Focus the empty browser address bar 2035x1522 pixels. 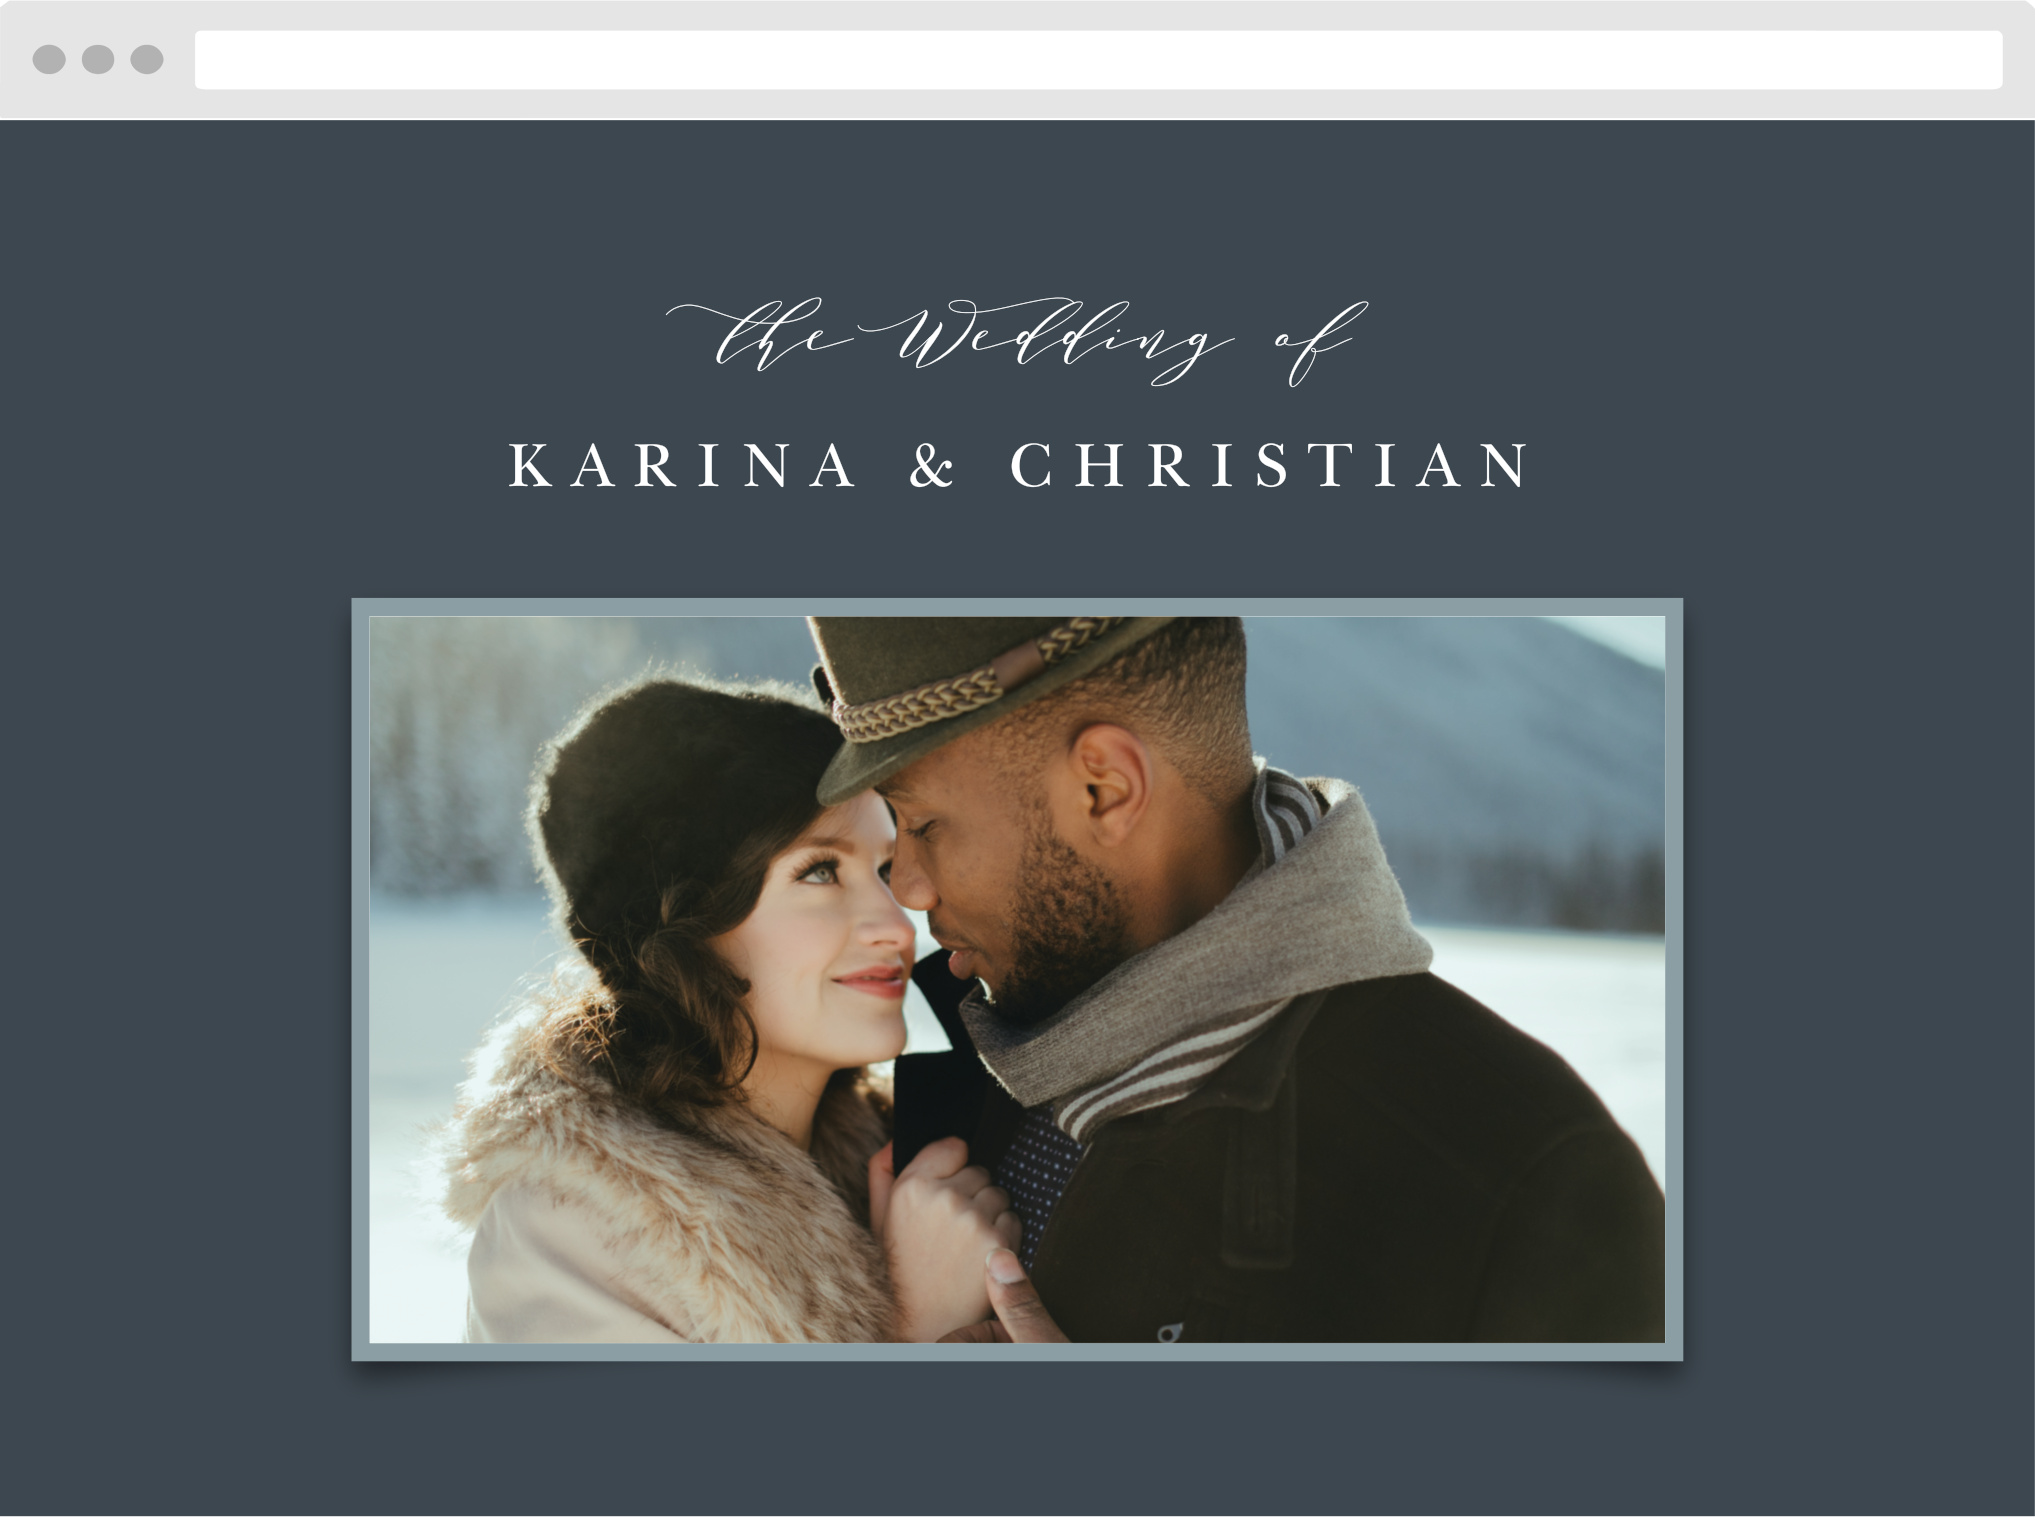tap(1098, 60)
